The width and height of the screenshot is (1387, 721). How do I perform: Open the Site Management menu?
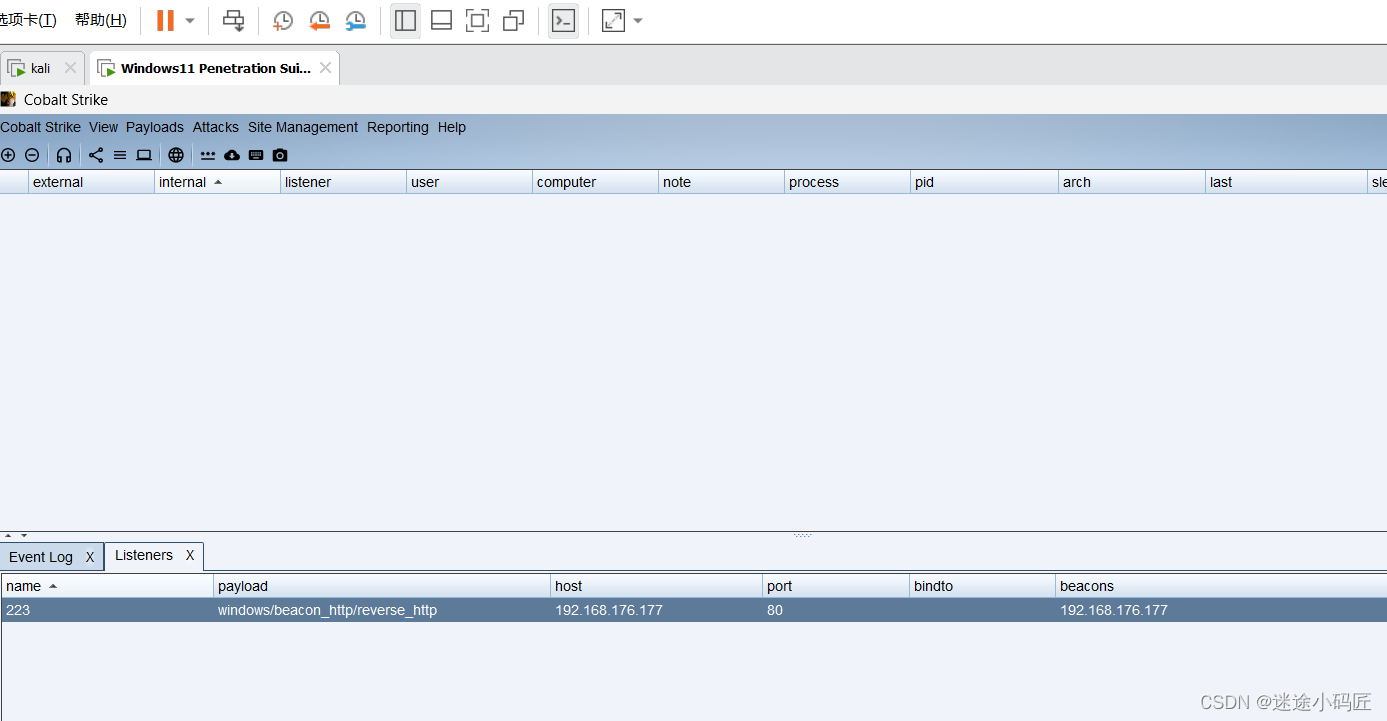click(x=303, y=127)
